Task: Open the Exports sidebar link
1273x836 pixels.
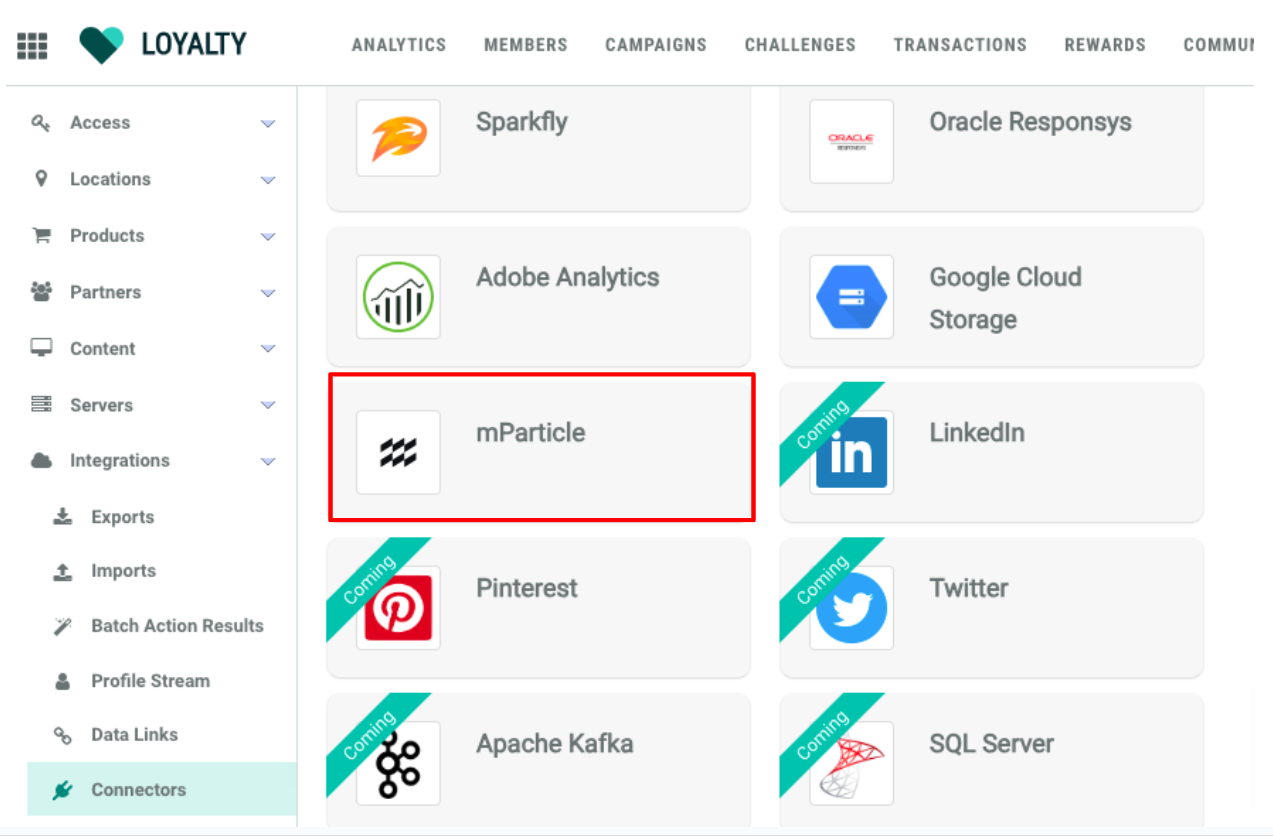Action: pyautogui.click(x=122, y=517)
